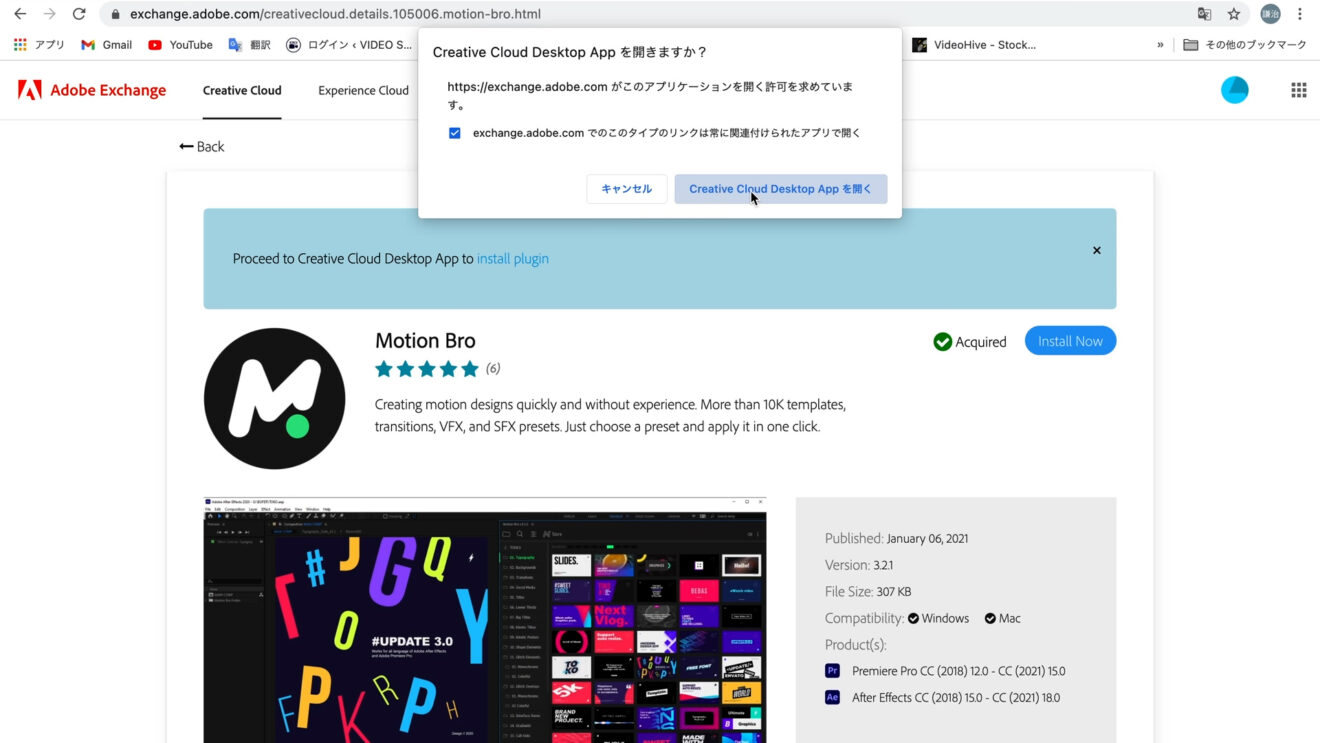The width and height of the screenshot is (1320, 743).
Task: Open the Adobe account avatar
Action: click(x=1235, y=90)
